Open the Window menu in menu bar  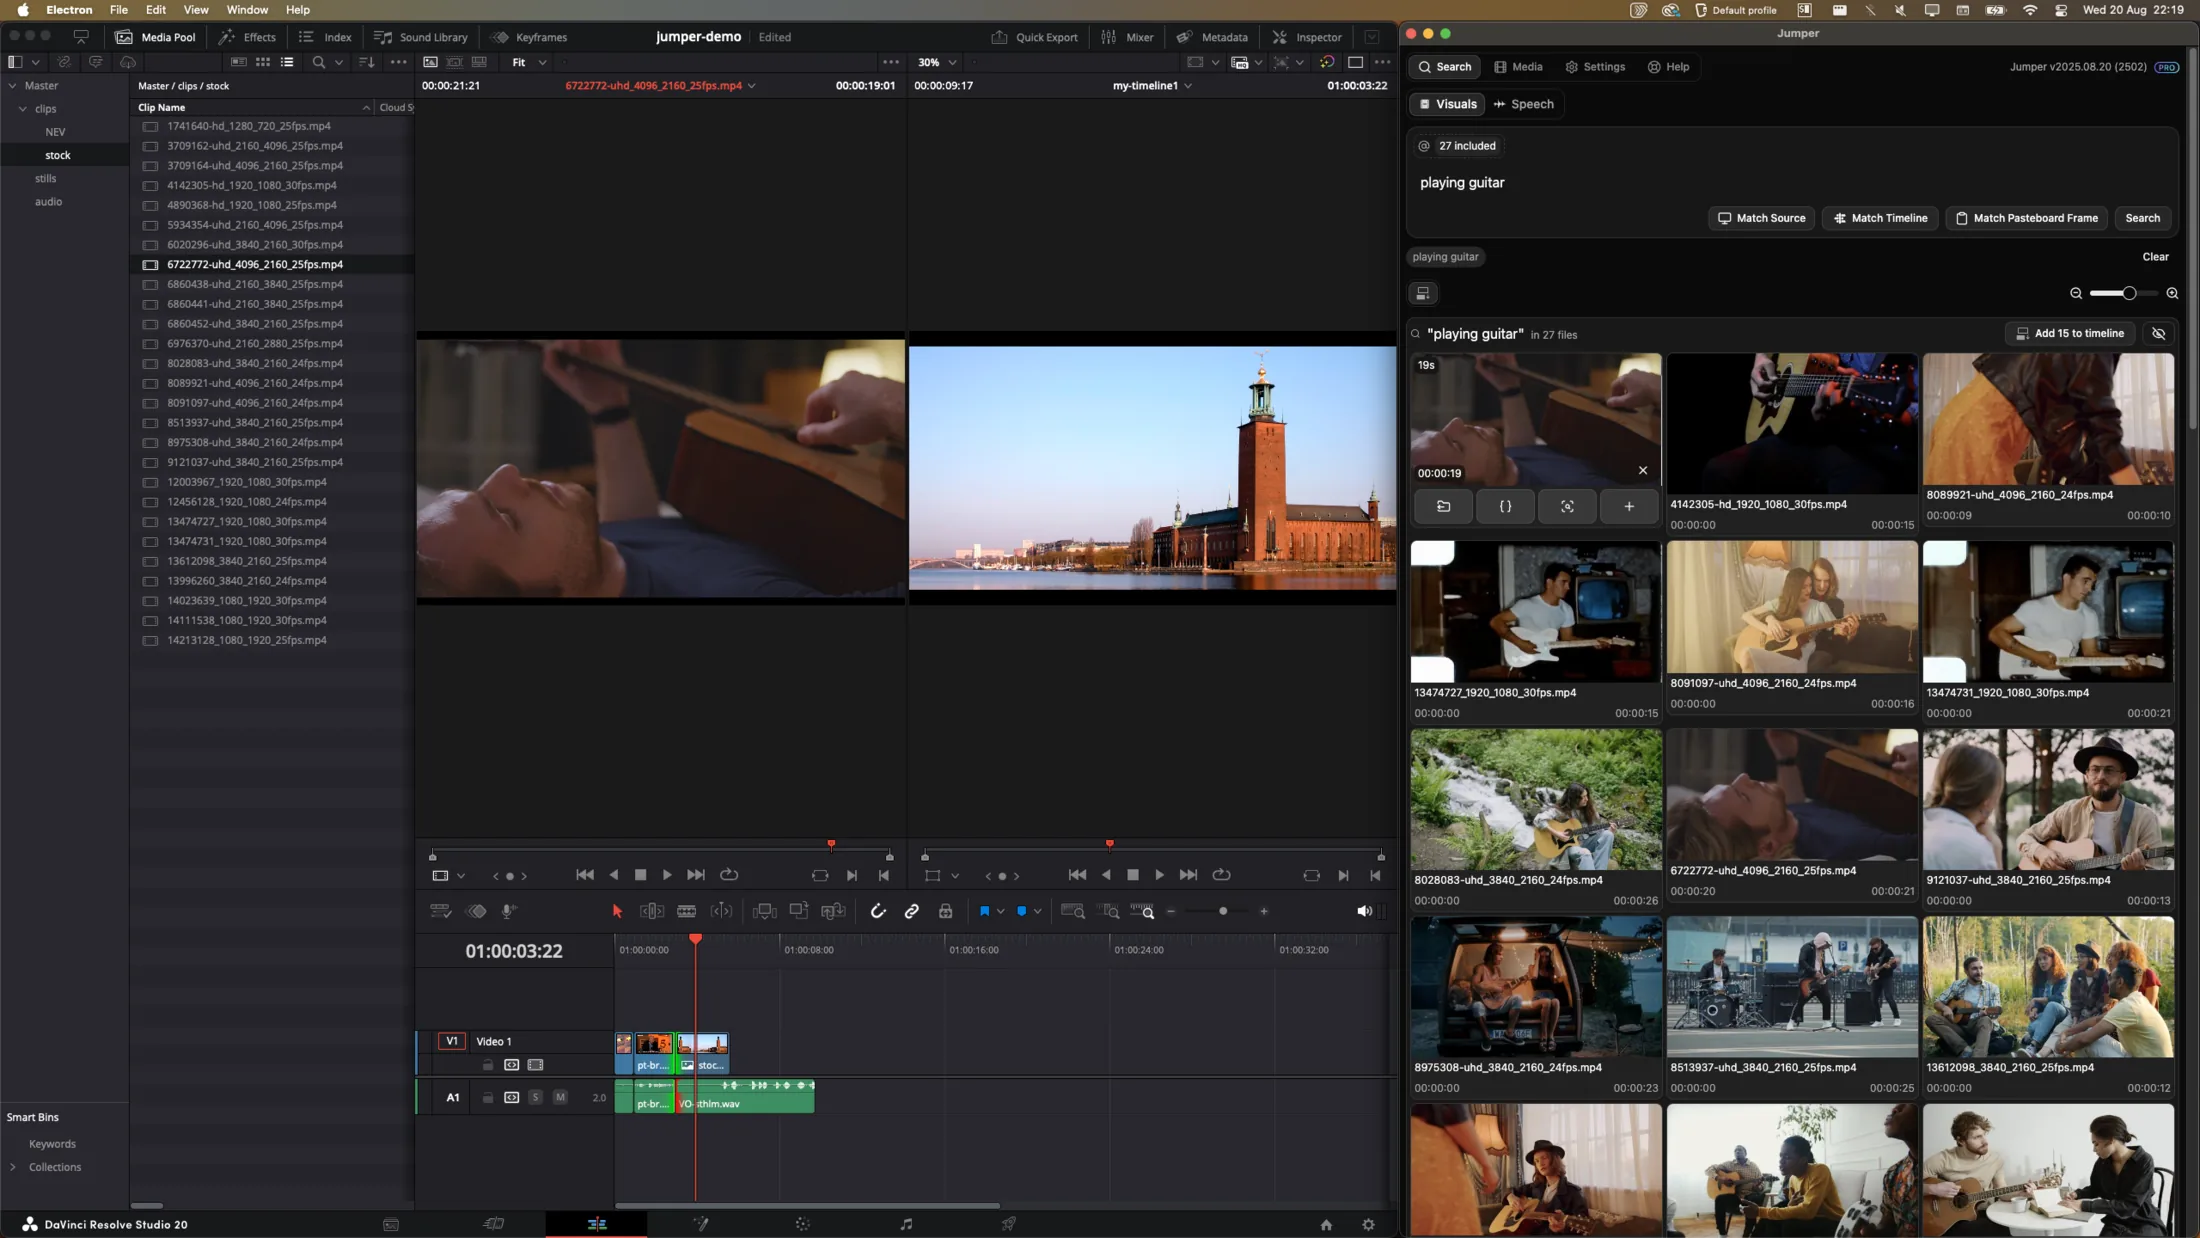pyautogui.click(x=247, y=10)
